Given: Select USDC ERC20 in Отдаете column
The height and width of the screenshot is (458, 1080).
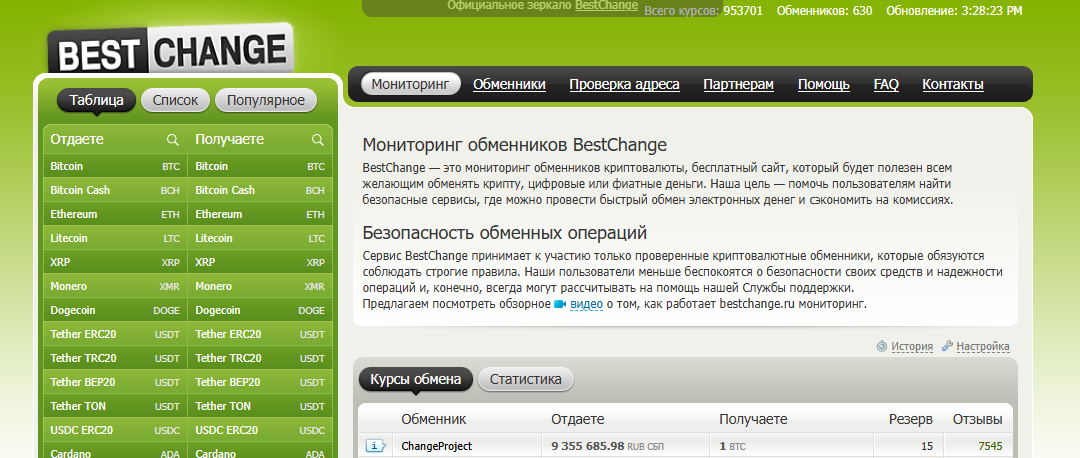Looking at the screenshot, I should [115, 430].
